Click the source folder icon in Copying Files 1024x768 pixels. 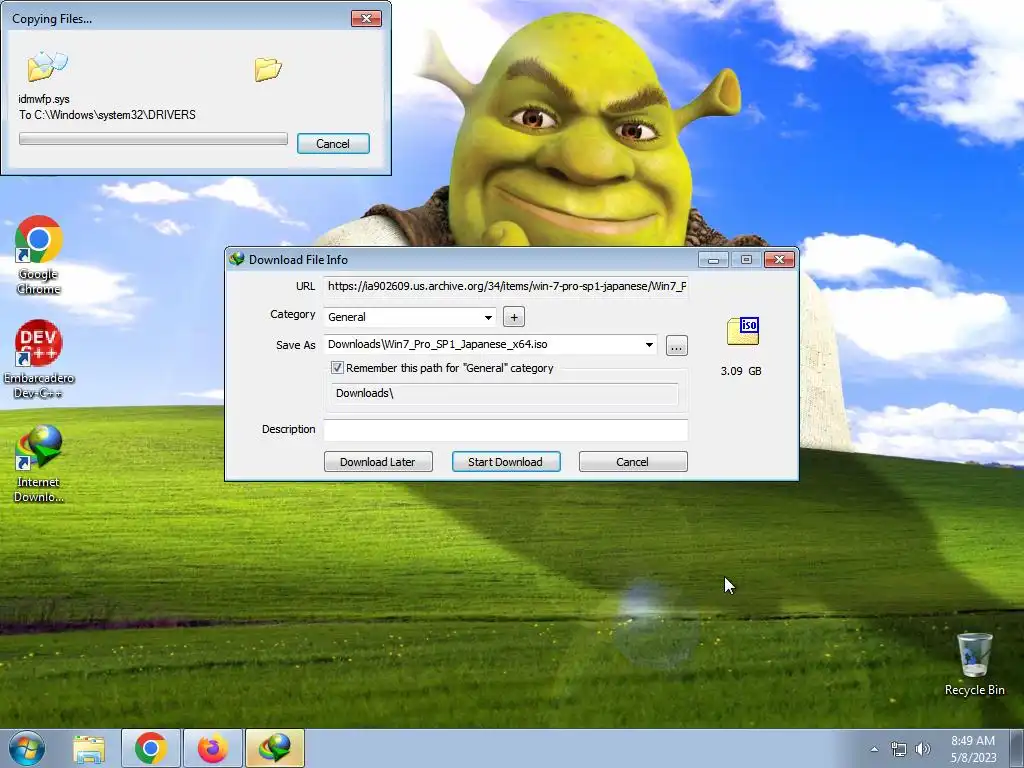(x=47, y=66)
